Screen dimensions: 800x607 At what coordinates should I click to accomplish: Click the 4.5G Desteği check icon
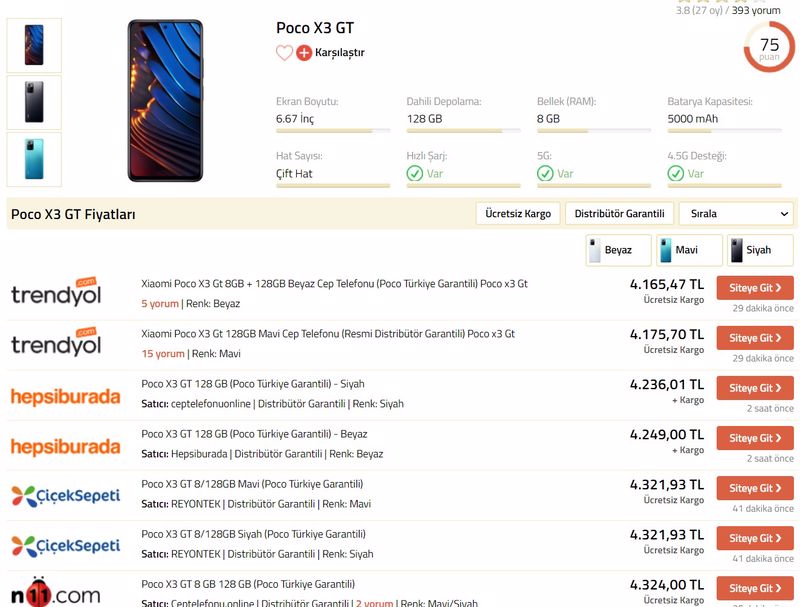coord(676,174)
